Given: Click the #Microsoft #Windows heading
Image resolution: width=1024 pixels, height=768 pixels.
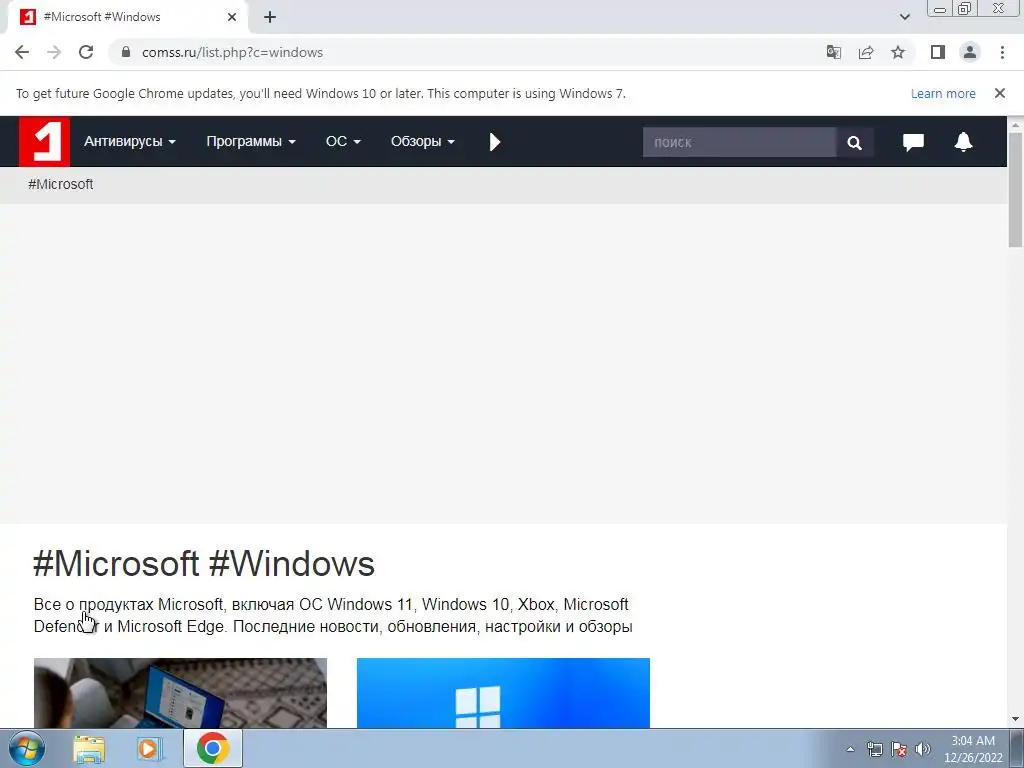Looking at the screenshot, I should (x=204, y=564).
